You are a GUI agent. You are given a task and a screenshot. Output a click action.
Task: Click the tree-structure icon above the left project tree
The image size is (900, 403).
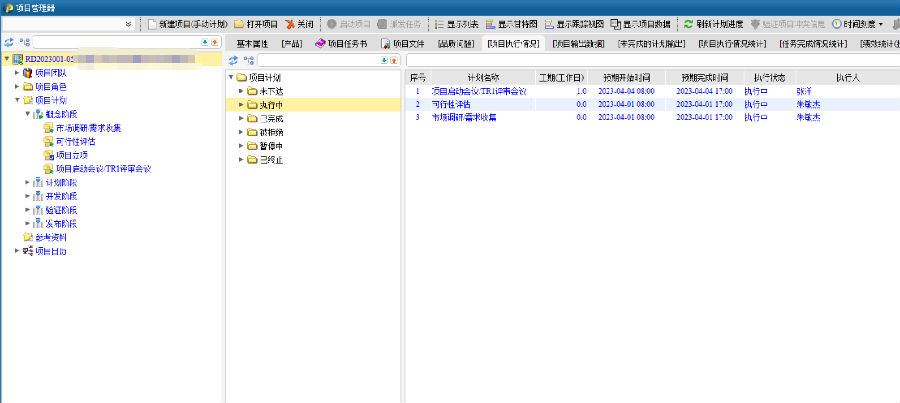24,42
